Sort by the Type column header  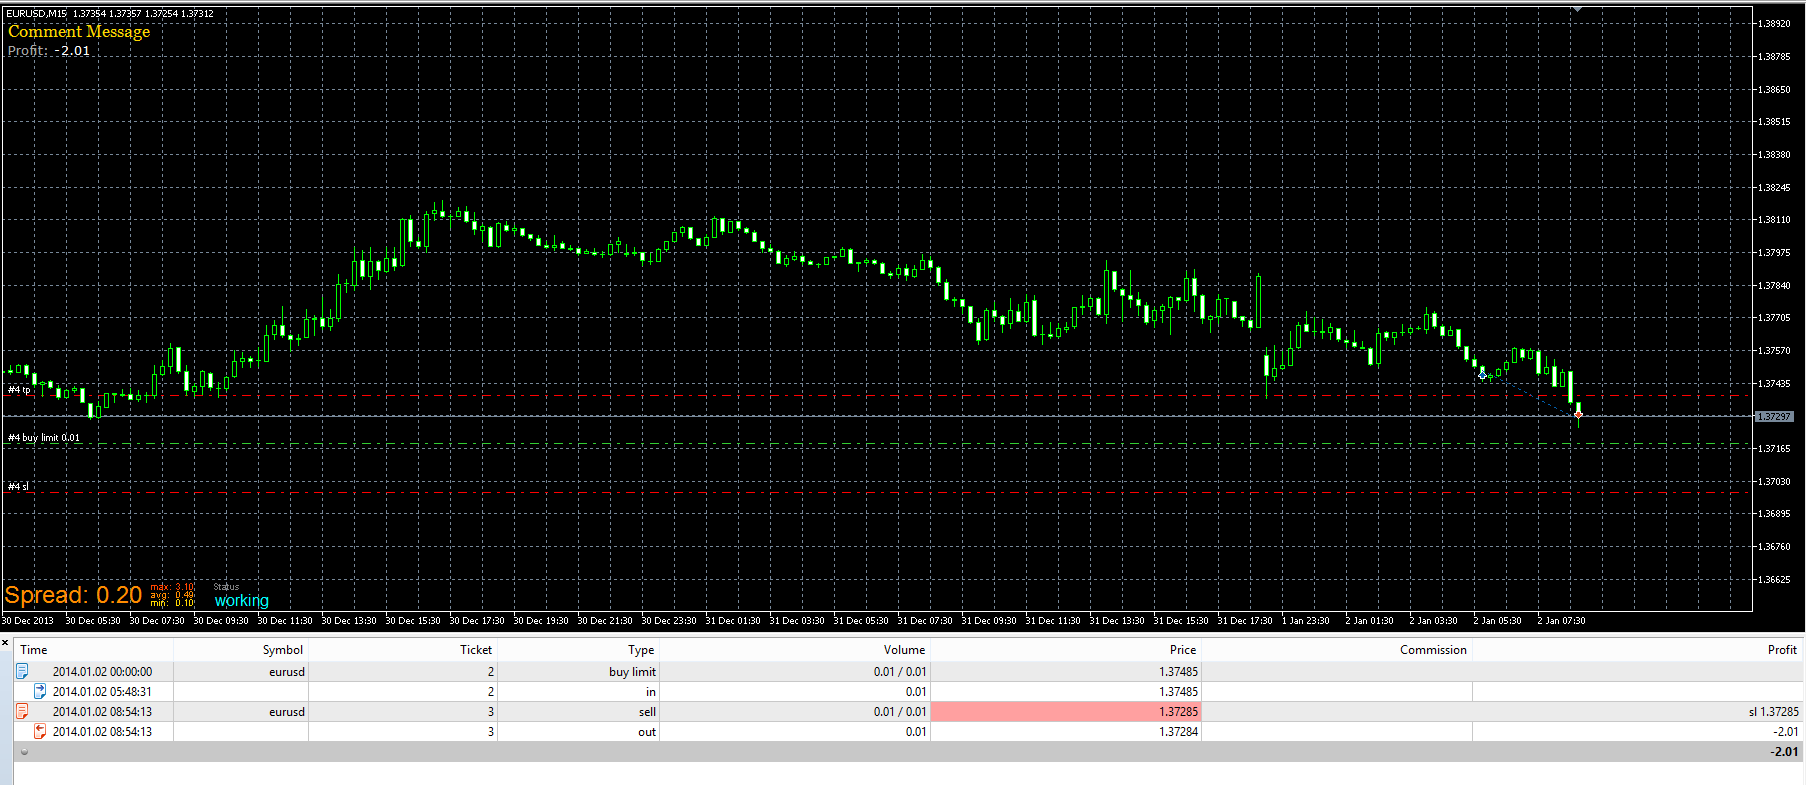click(x=641, y=650)
